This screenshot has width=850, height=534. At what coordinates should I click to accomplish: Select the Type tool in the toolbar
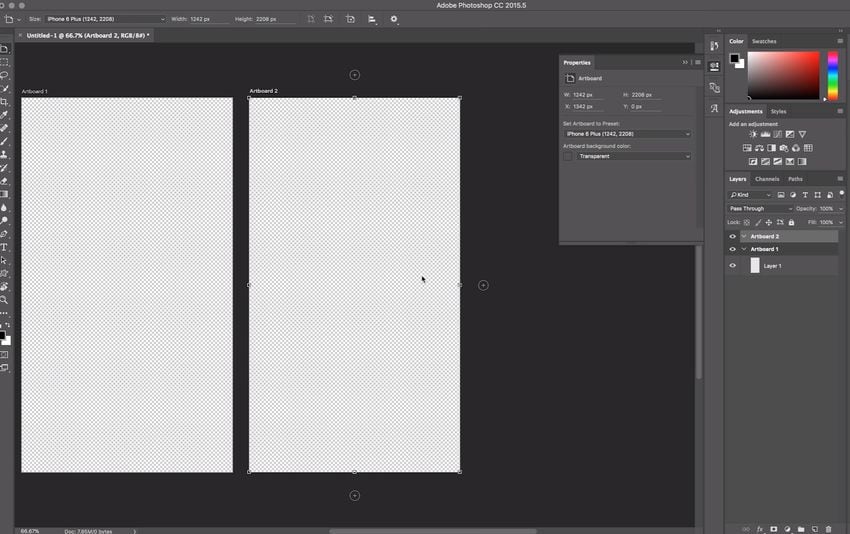click(x=5, y=247)
